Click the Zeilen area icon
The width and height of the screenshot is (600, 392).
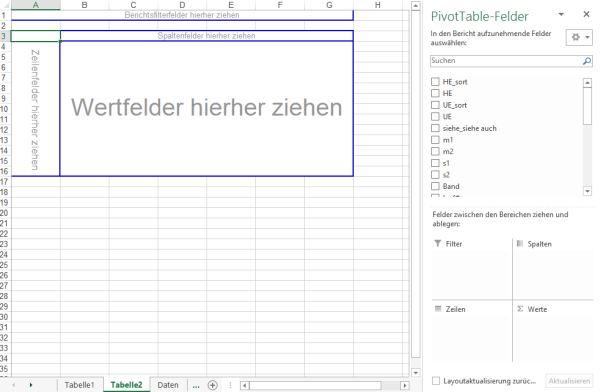coord(438,309)
